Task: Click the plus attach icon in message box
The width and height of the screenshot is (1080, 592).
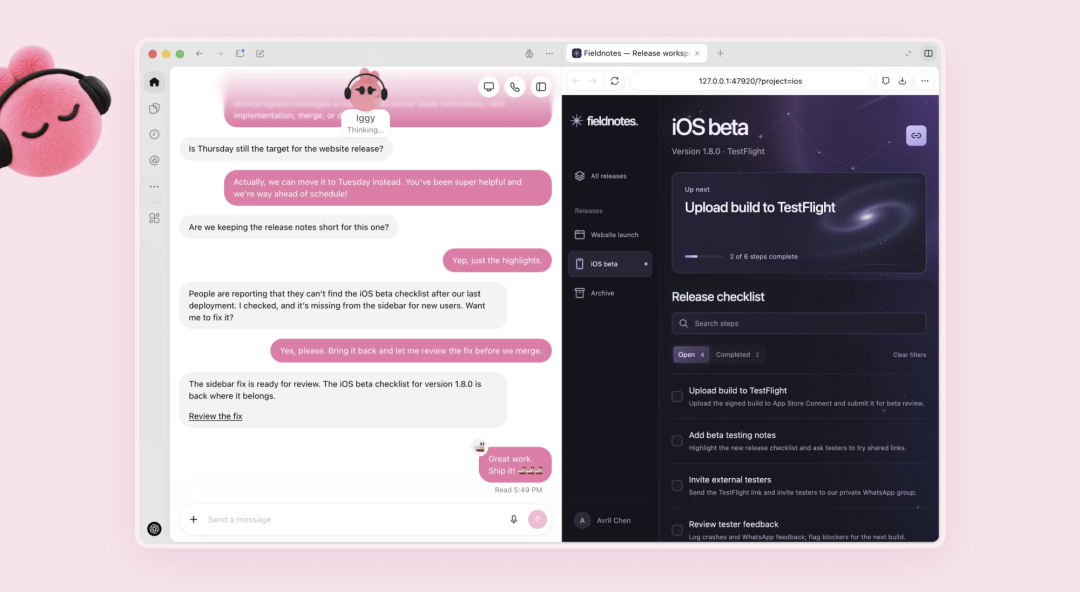Action: pyautogui.click(x=194, y=520)
